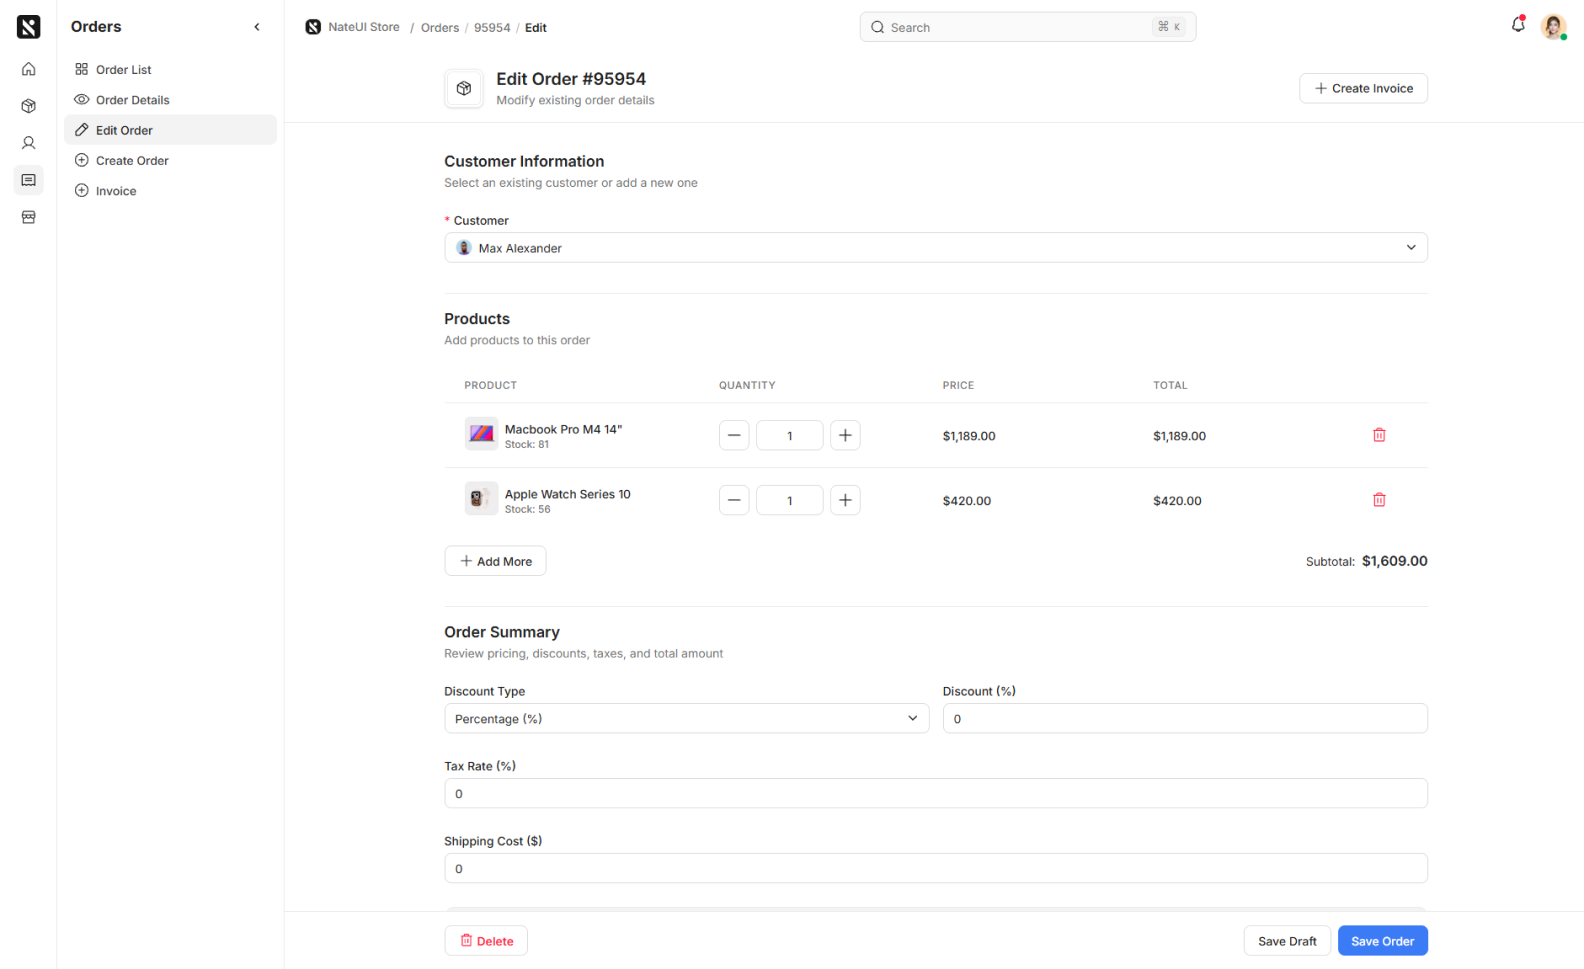Open the user profile avatar
Screen dimensions: 1584x969
[x=1553, y=27]
